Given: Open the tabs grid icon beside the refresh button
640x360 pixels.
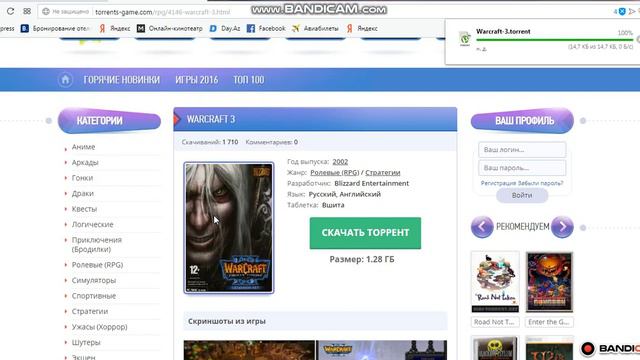Looking at the screenshot, I should point(27,11).
